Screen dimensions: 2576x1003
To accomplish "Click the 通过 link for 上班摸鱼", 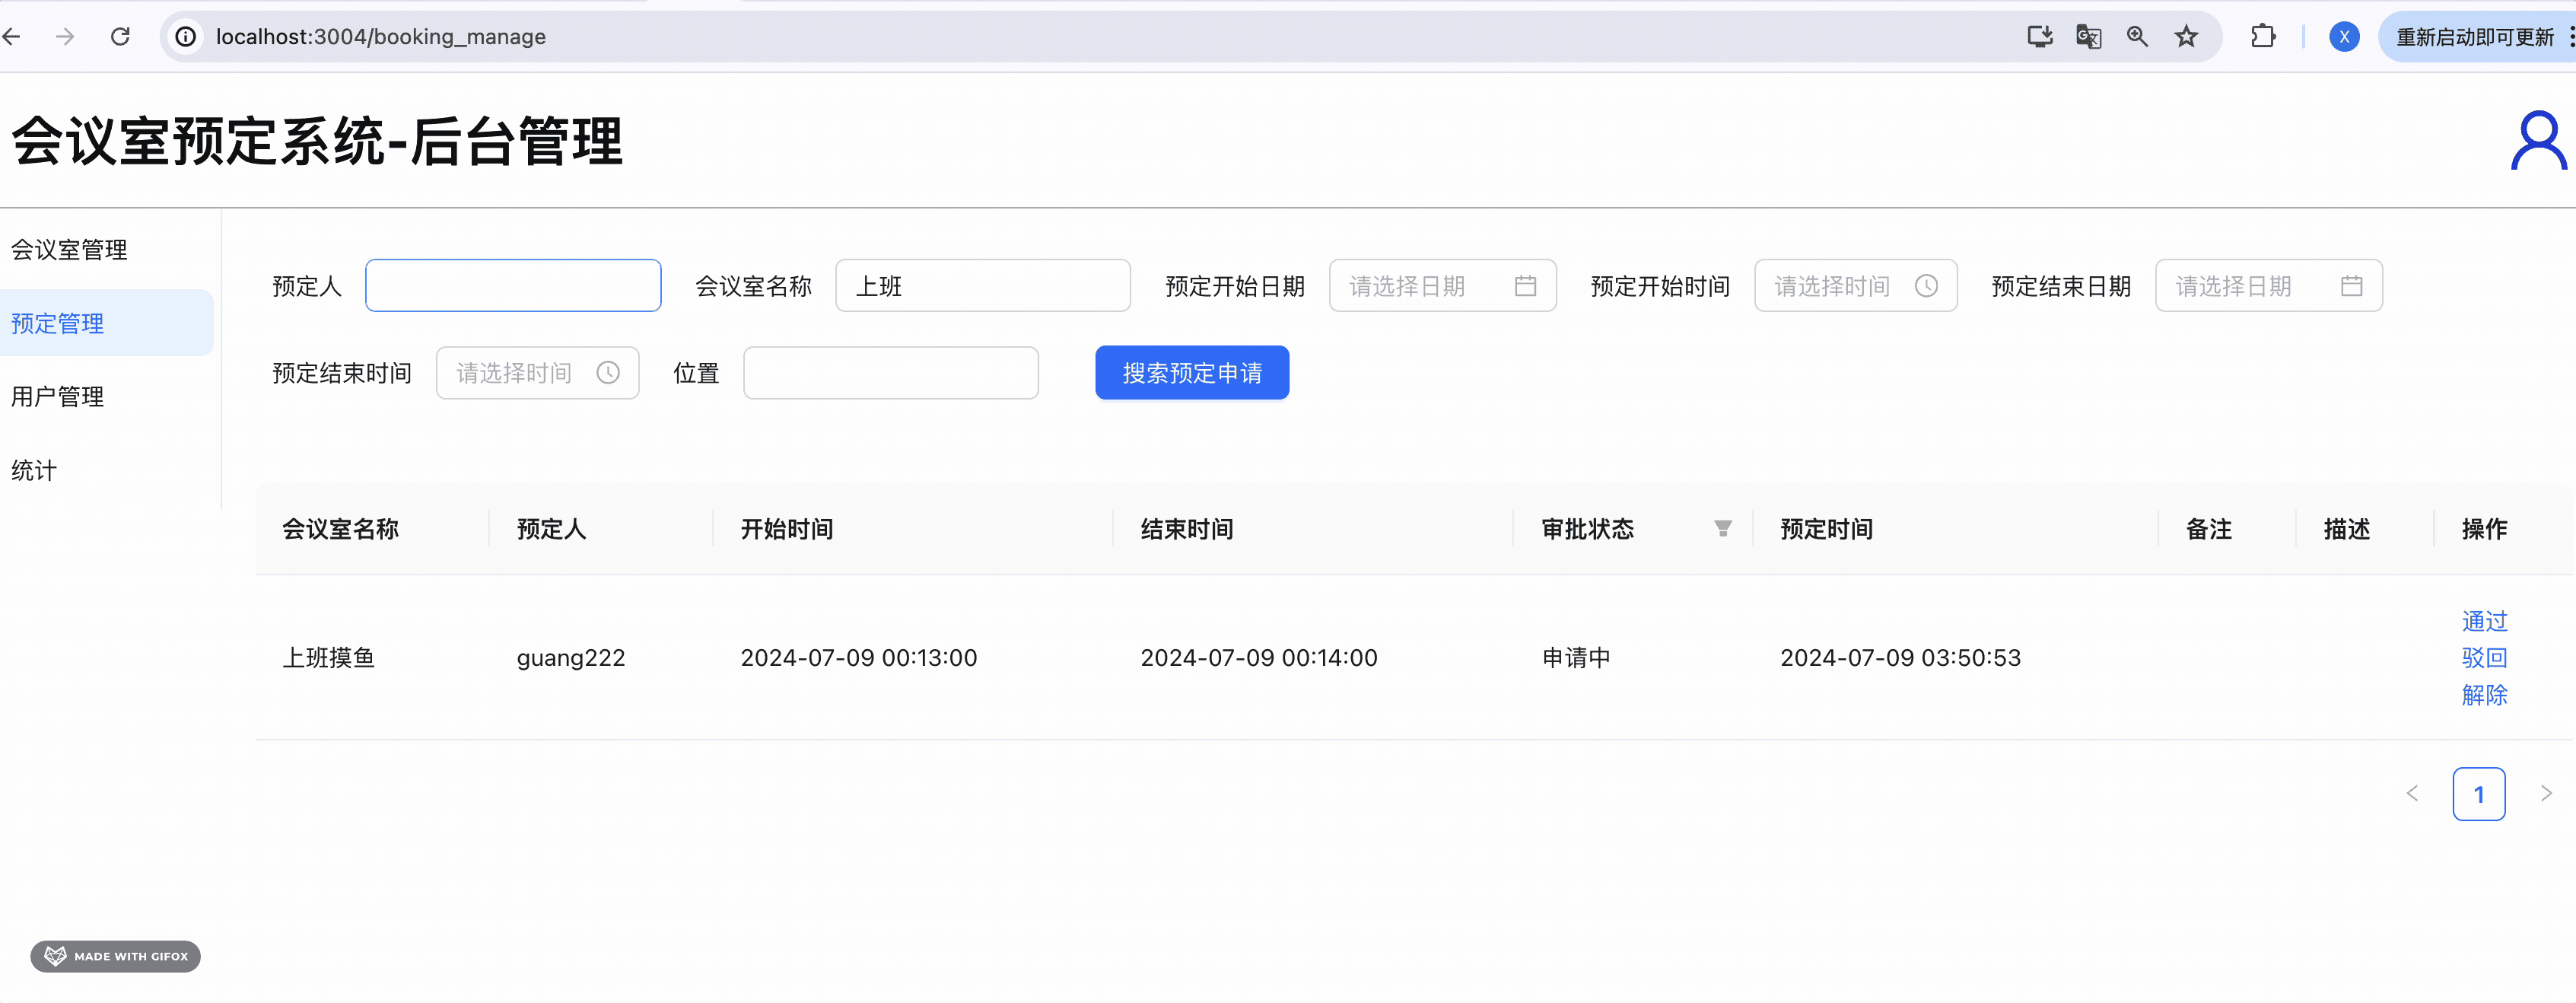I will (x=2483, y=621).
